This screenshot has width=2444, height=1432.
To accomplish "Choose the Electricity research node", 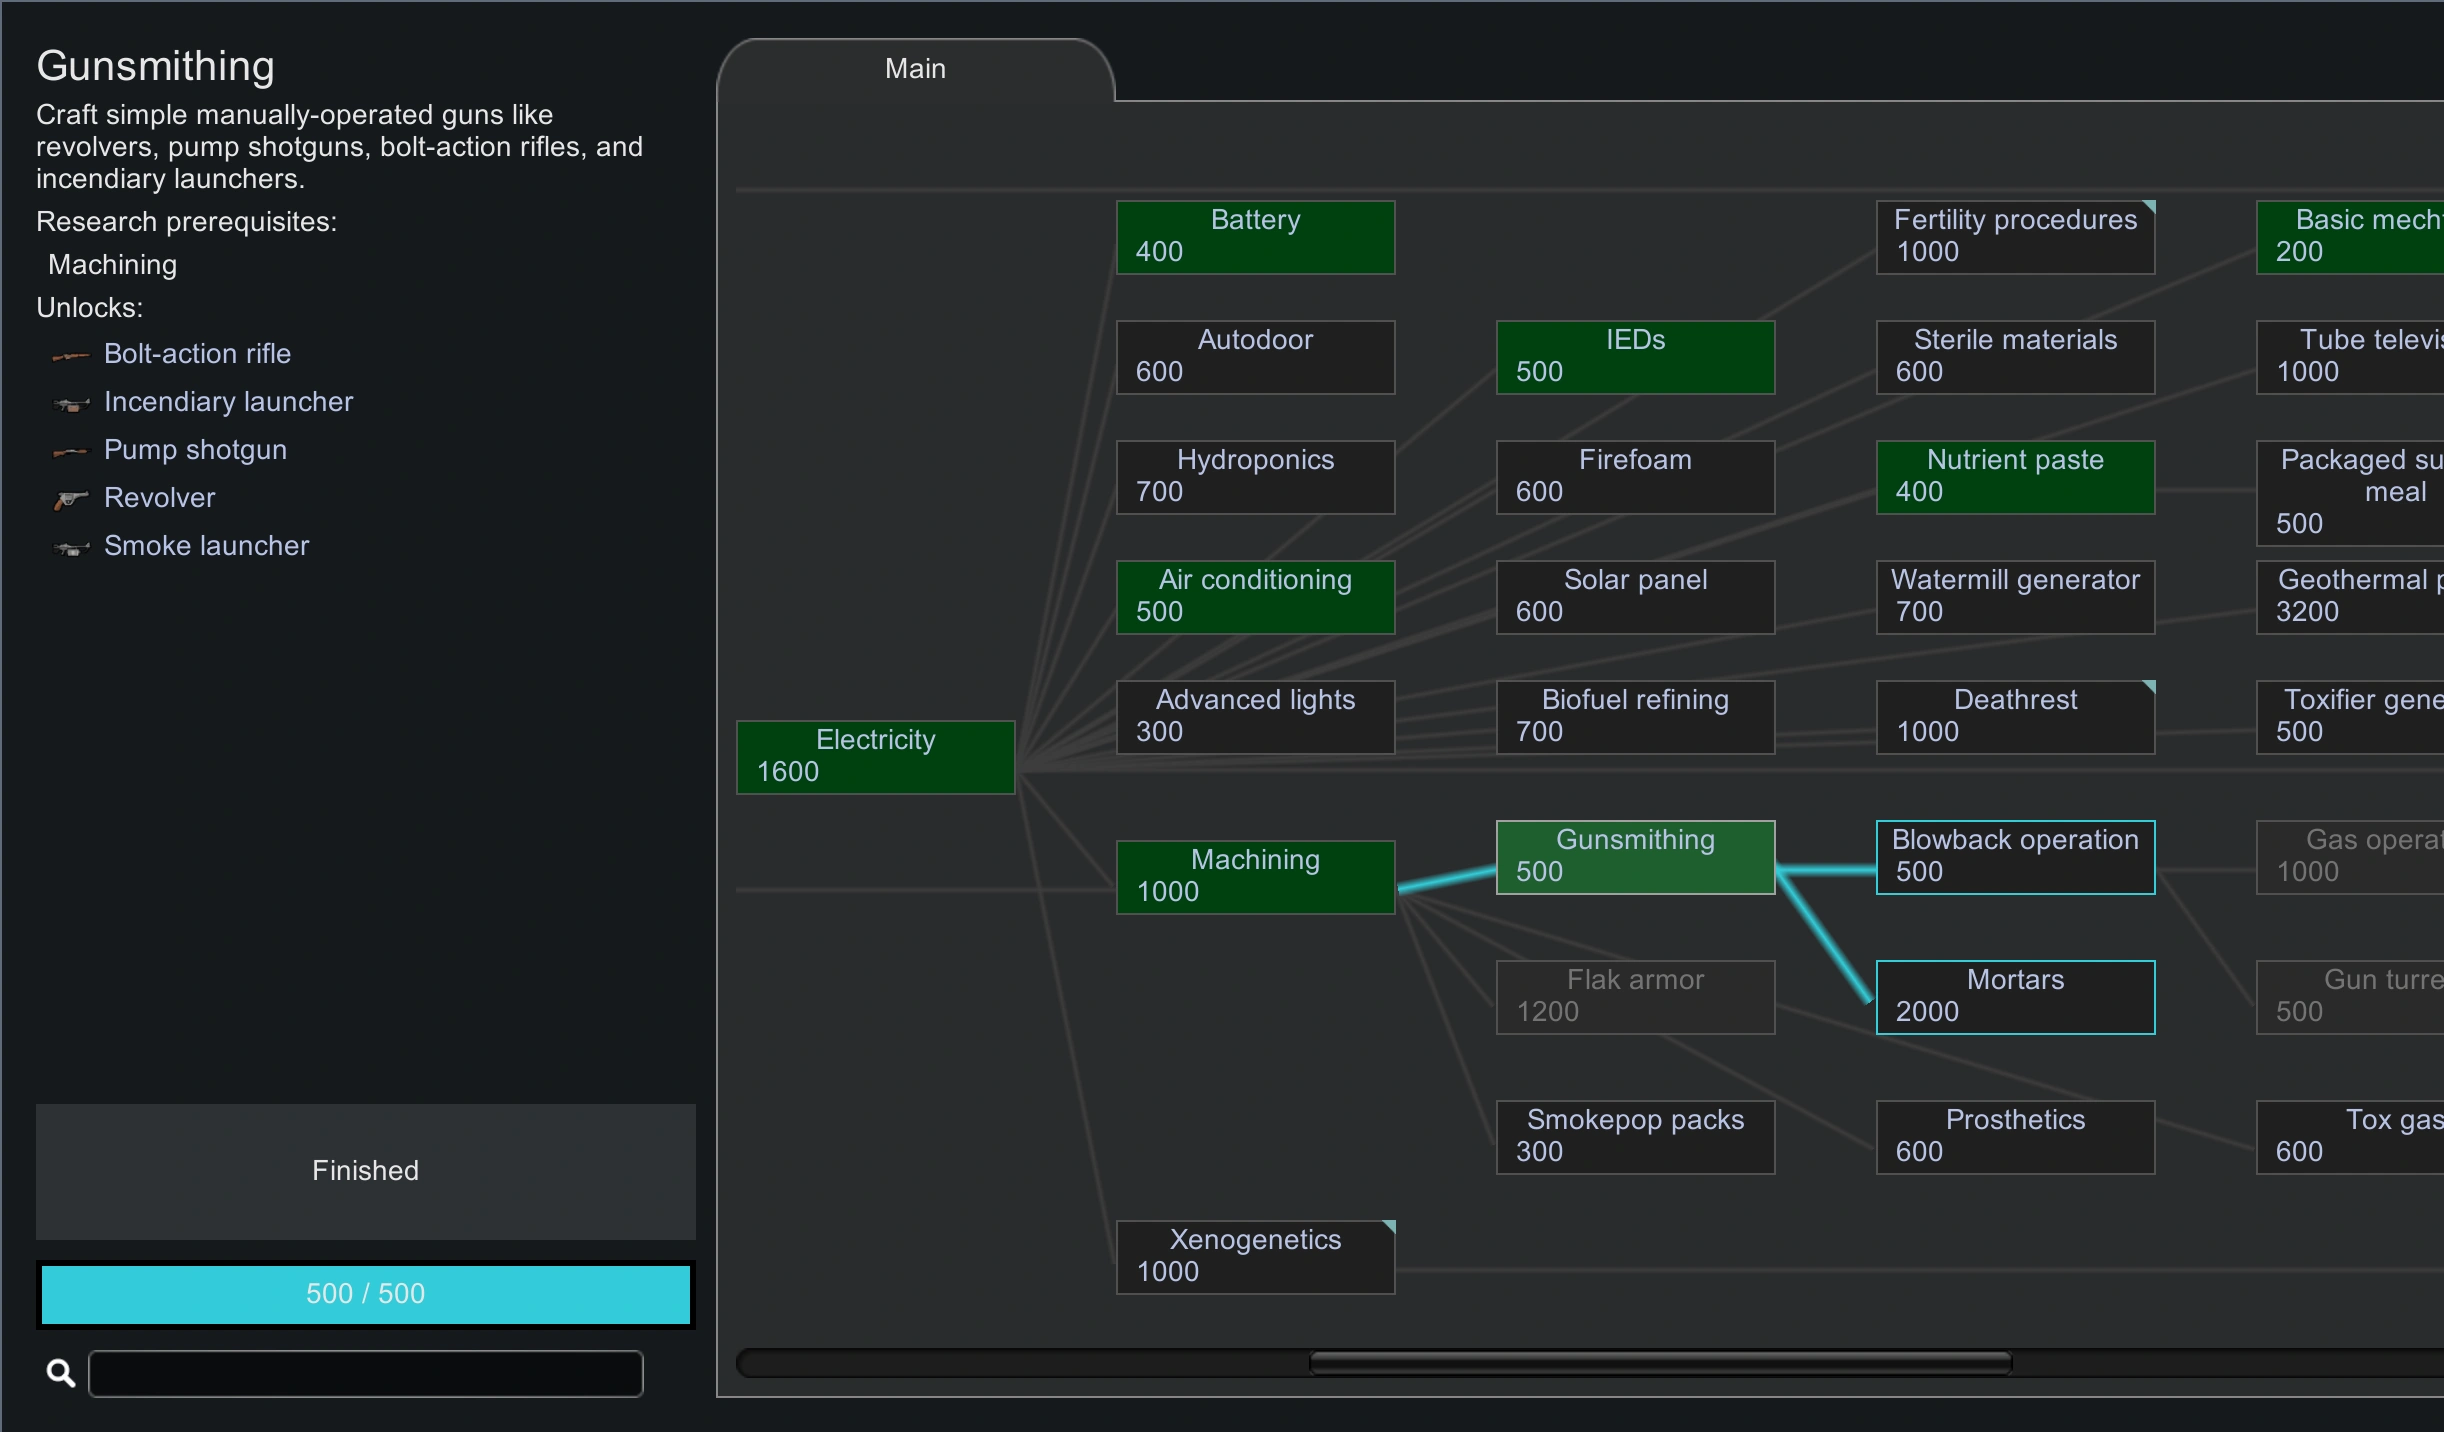I will pyautogui.click(x=875, y=757).
